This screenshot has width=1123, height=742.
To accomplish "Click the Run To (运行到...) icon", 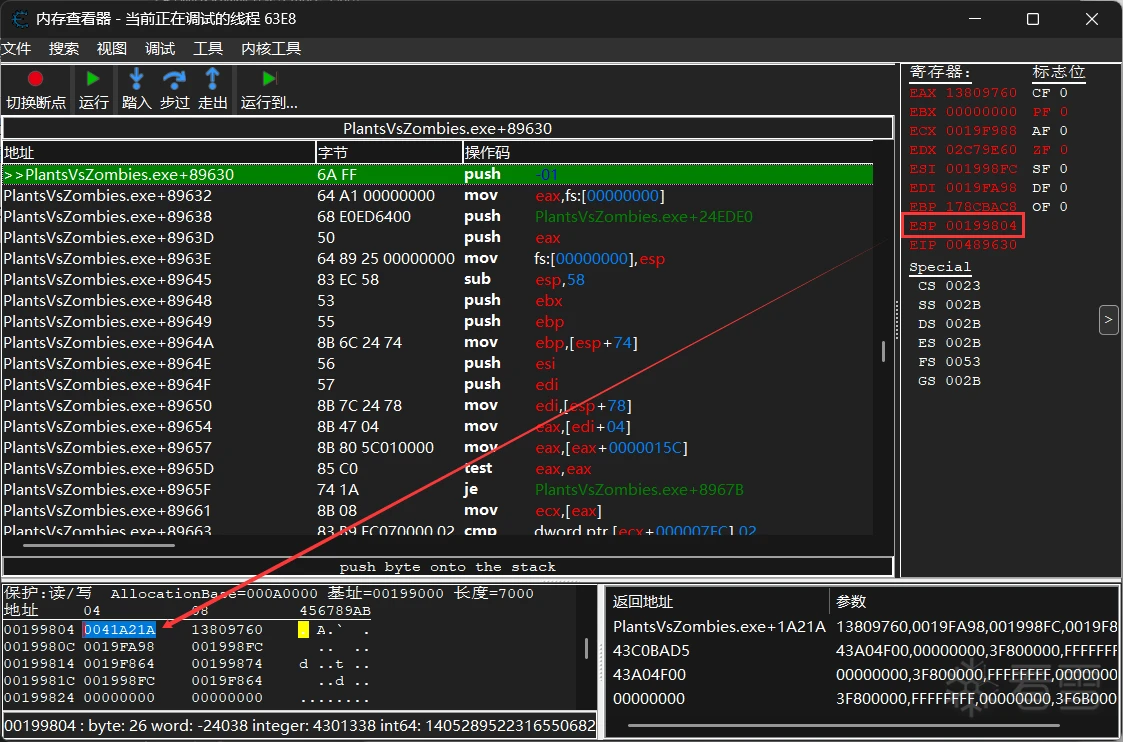I will 269,79.
